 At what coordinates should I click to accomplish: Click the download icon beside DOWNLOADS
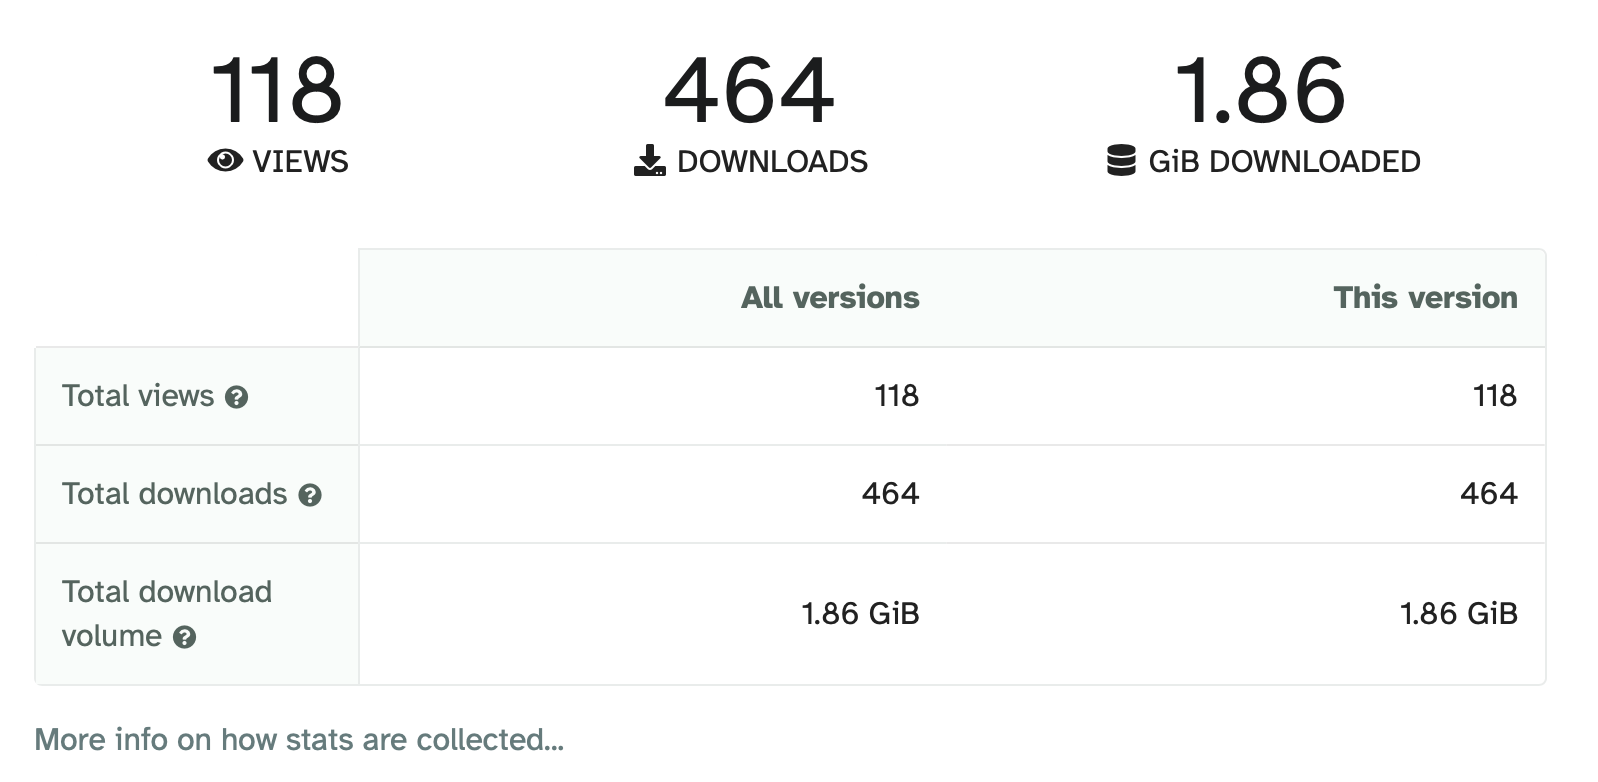click(x=649, y=161)
